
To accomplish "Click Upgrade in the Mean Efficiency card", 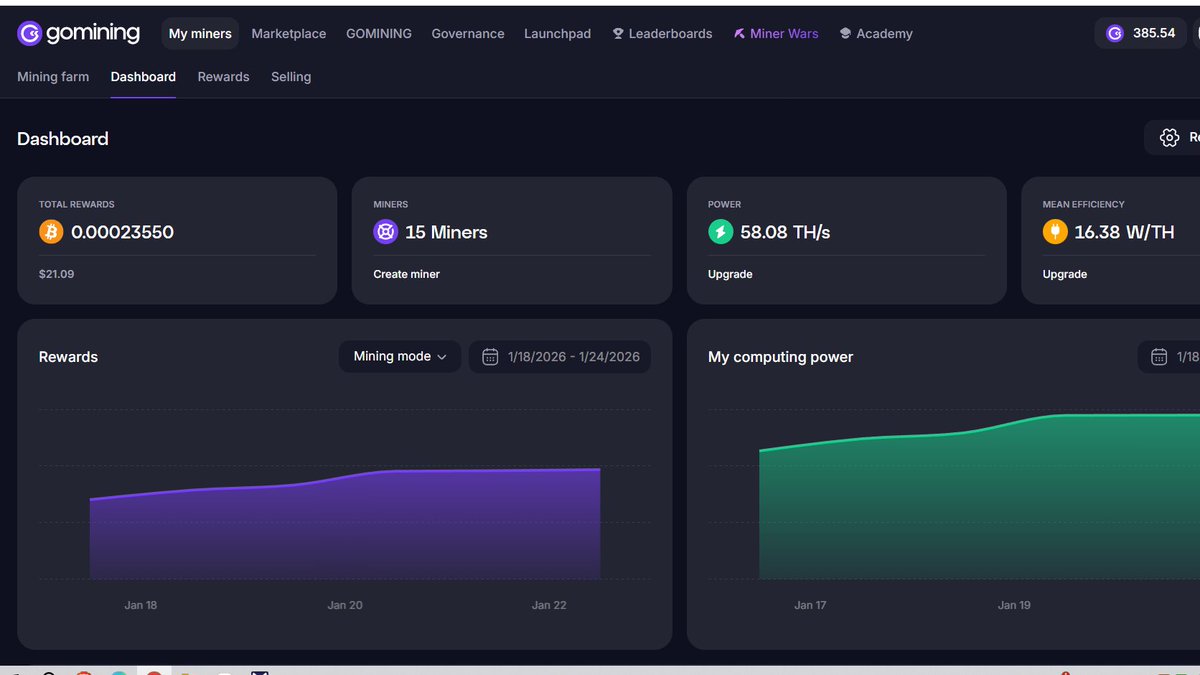I will [1065, 274].
